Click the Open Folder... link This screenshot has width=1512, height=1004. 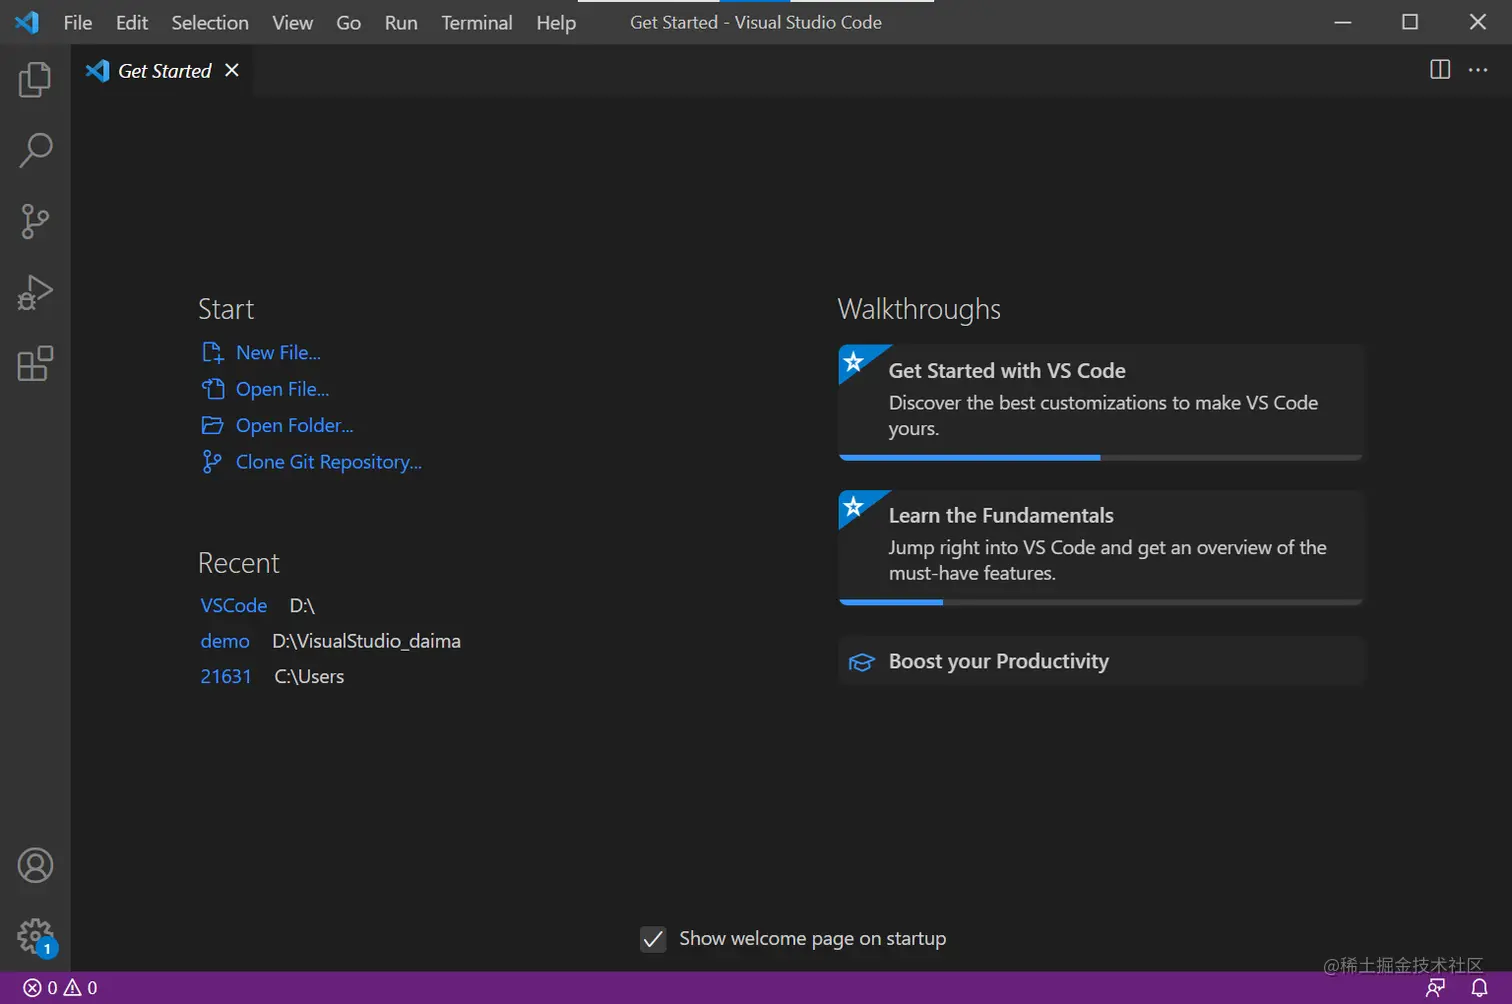294,425
